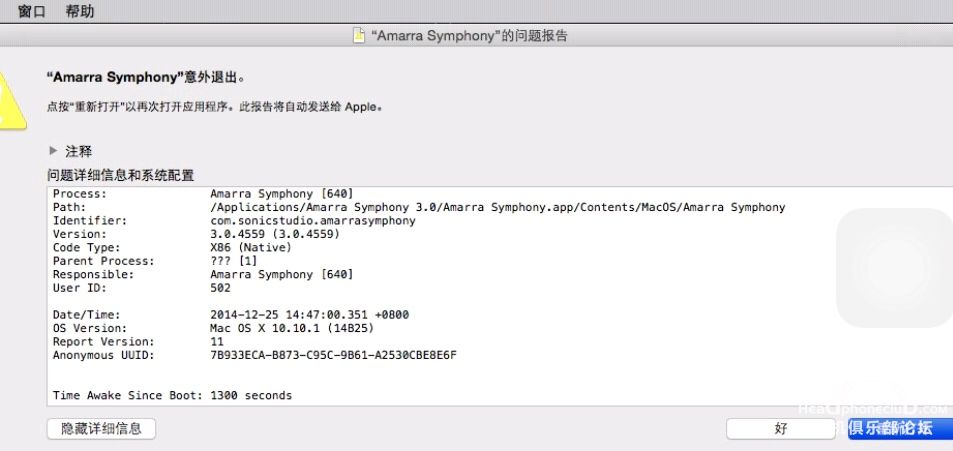Click the 点按"重新打开" description sentence

[215, 106]
